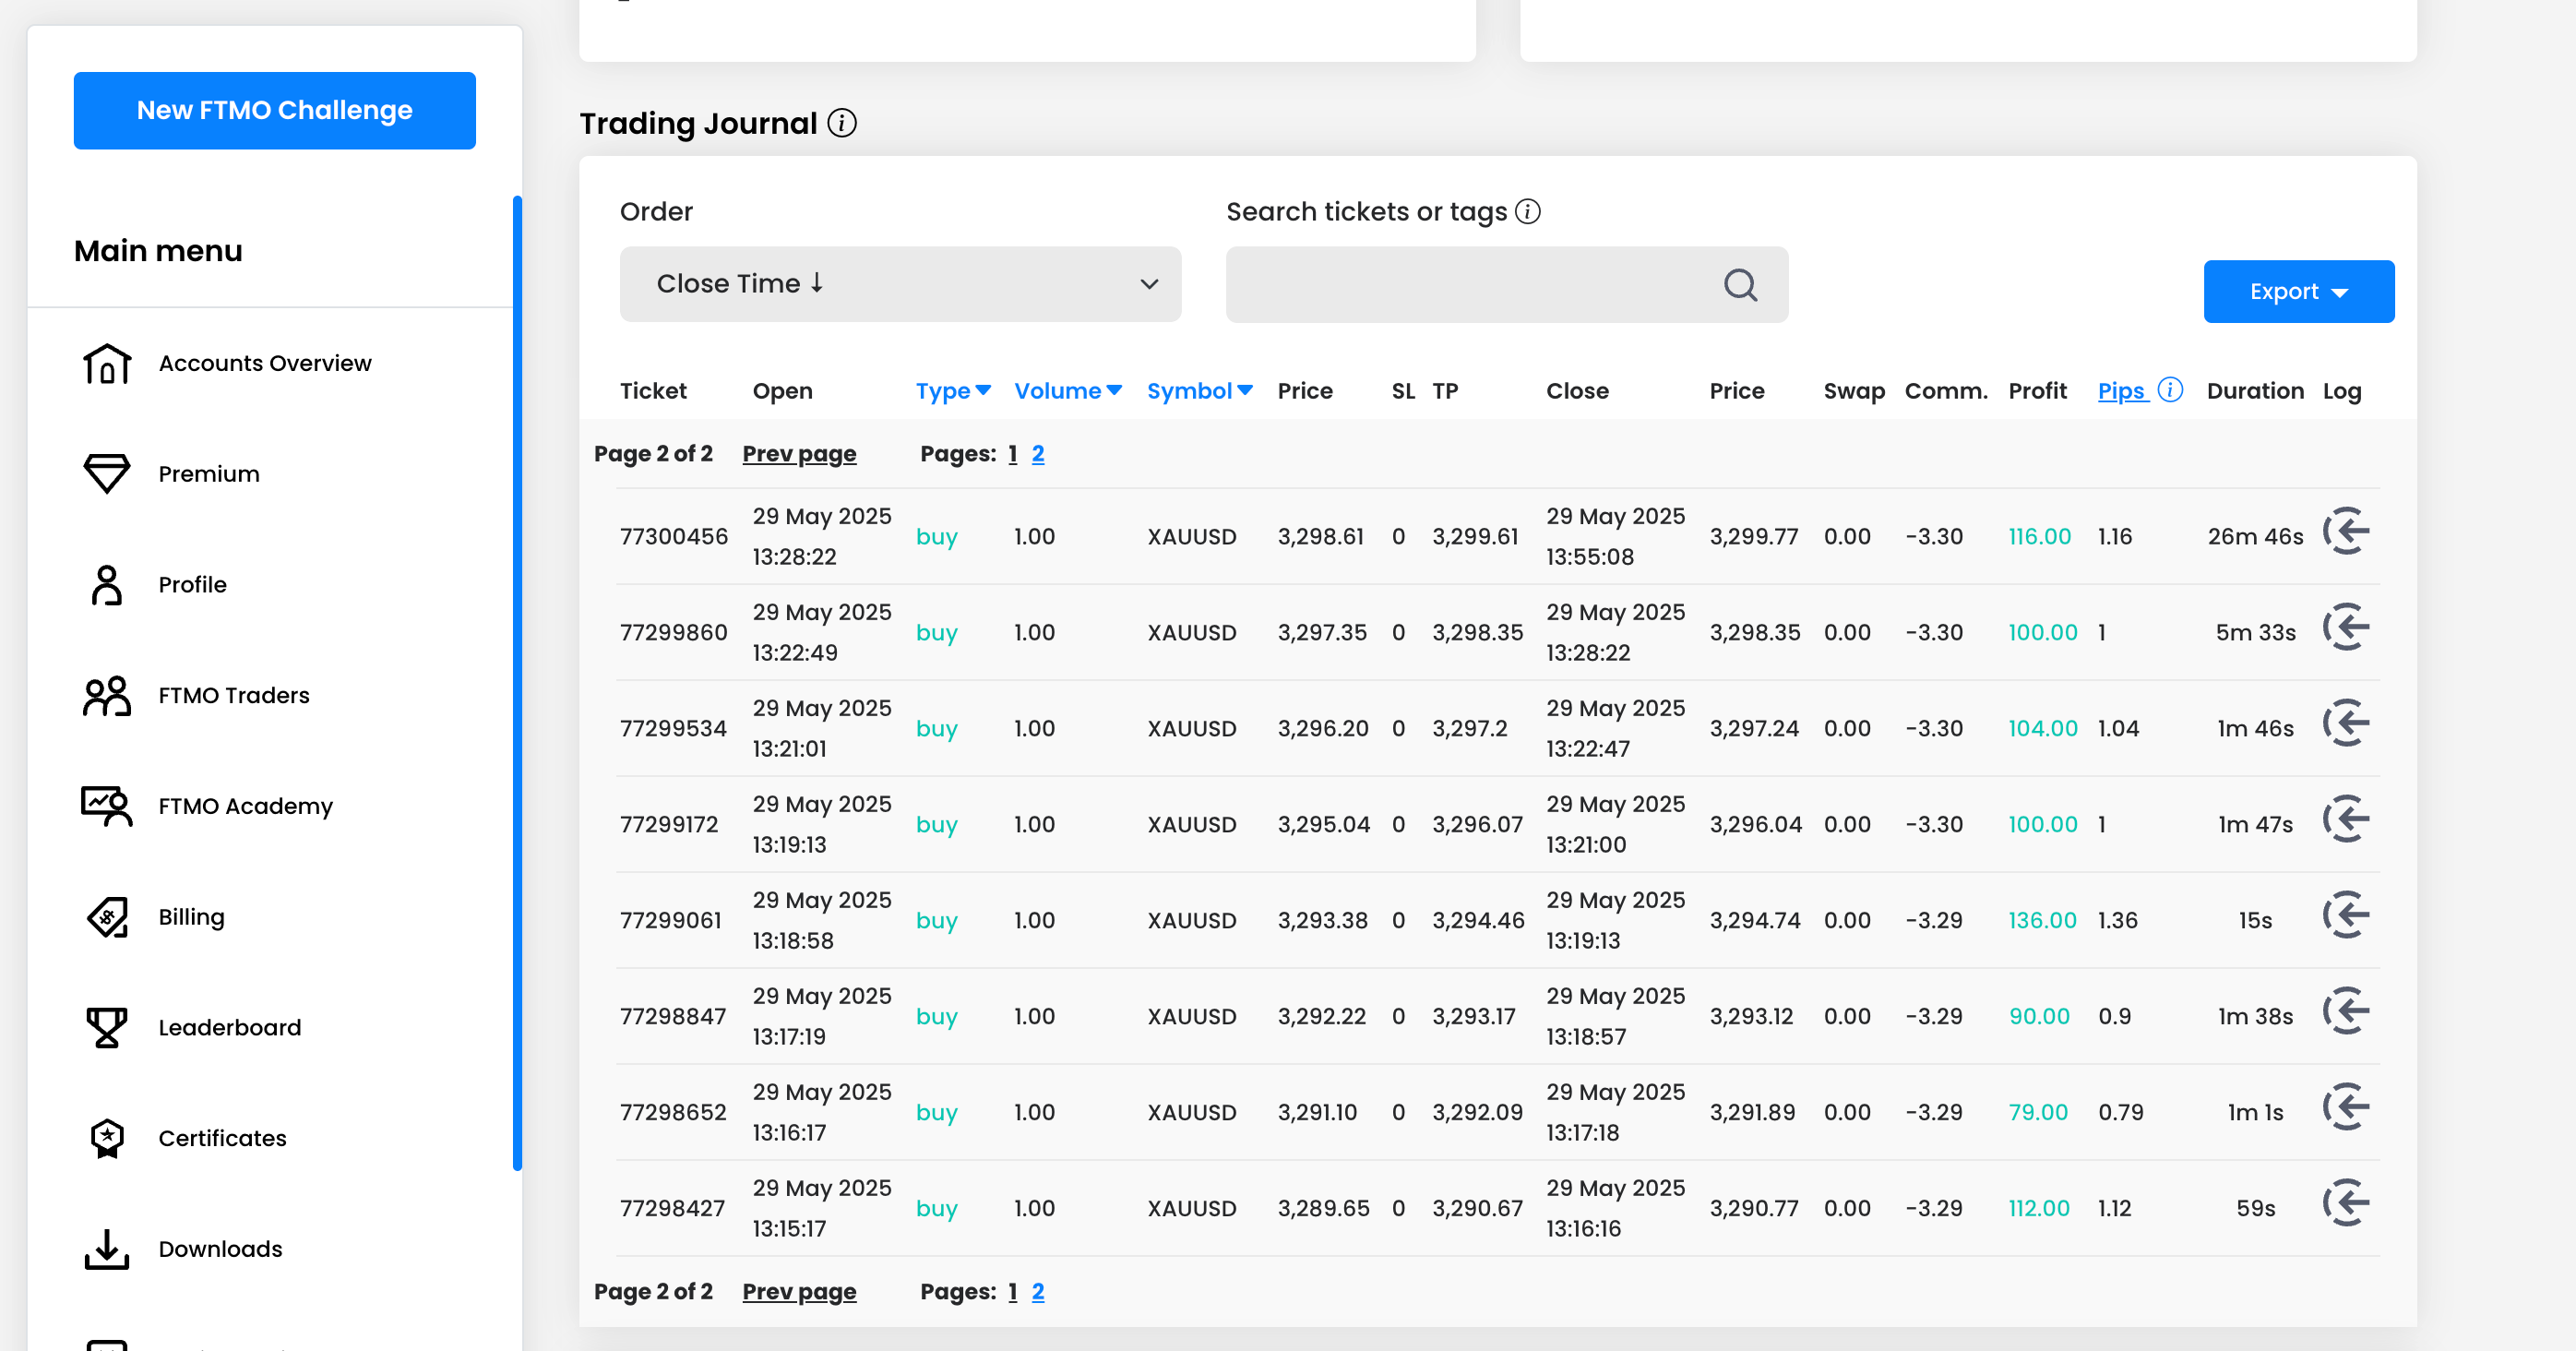
Task: Click the Certificates badge icon
Action: pyautogui.click(x=106, y=1138)
